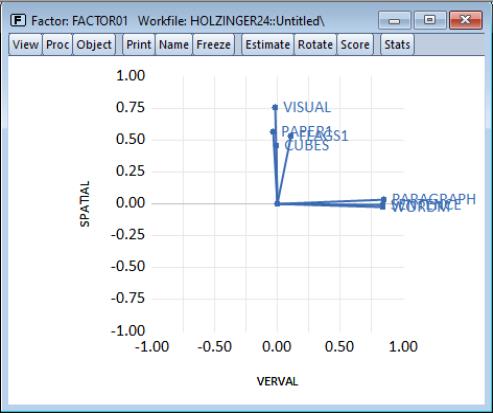This screenshot has width=493, height=413.
Task: Click the Name button
Action: coord(174,44)
